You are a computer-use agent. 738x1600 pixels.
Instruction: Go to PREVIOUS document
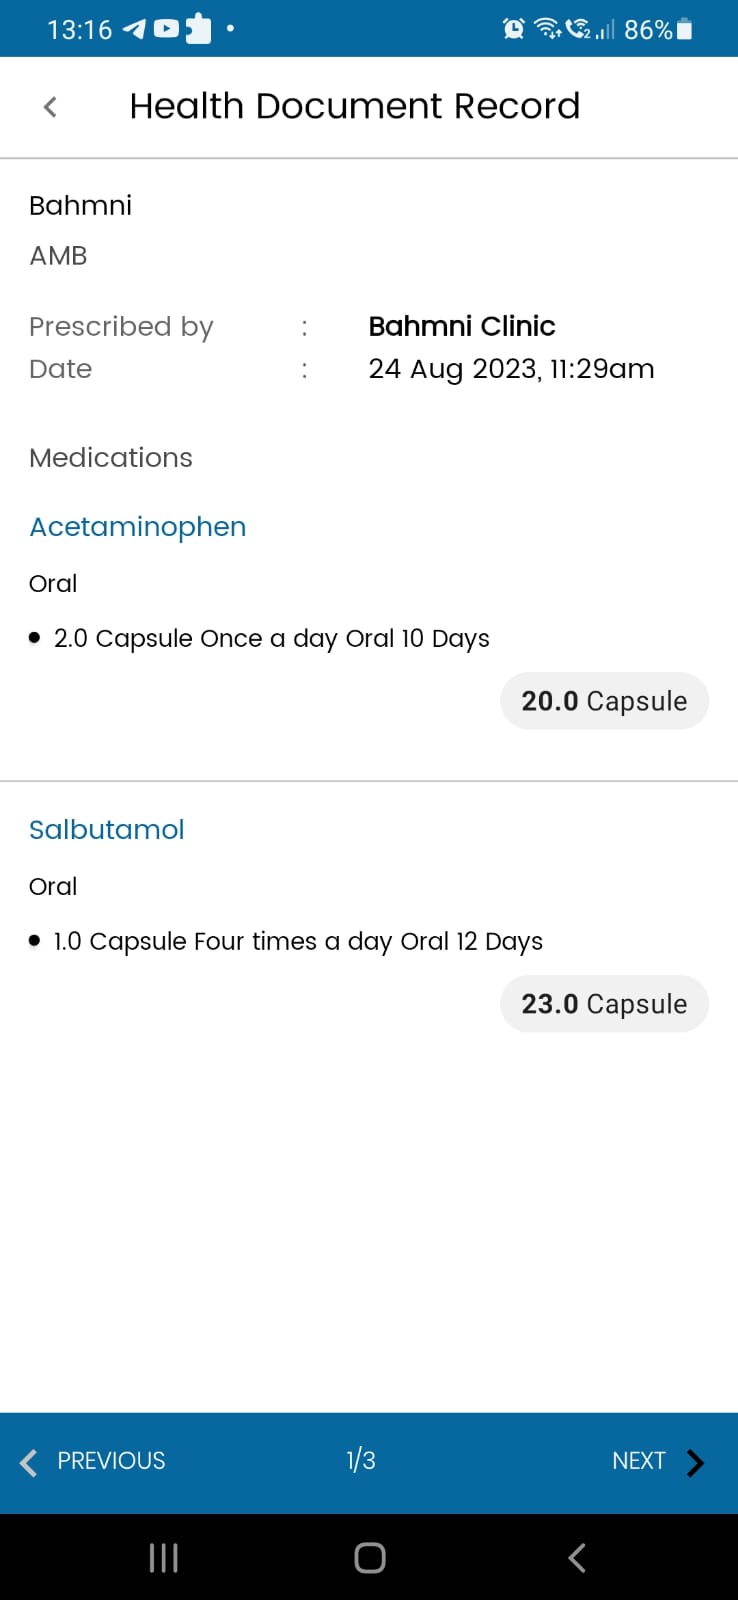point(111,1461)
